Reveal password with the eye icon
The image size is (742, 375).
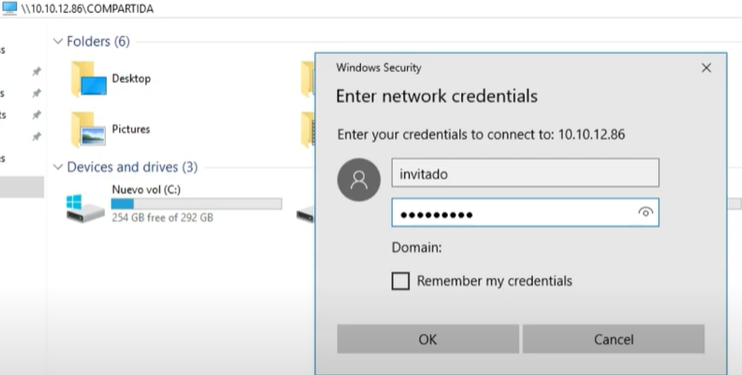[x=645, y=212]
